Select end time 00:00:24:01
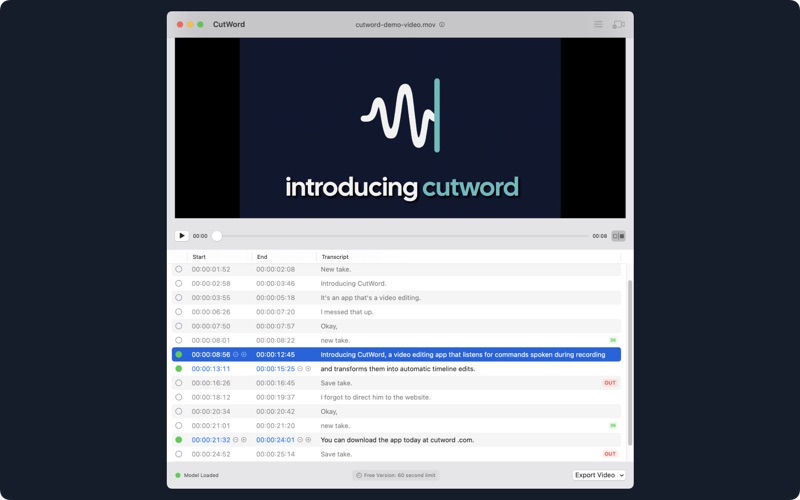The width and height of the screenshot is (800, 500). 275,439
